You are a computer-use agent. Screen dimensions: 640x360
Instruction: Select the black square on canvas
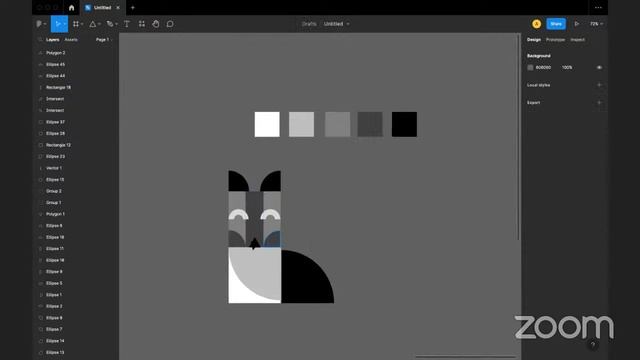point(404,124)
